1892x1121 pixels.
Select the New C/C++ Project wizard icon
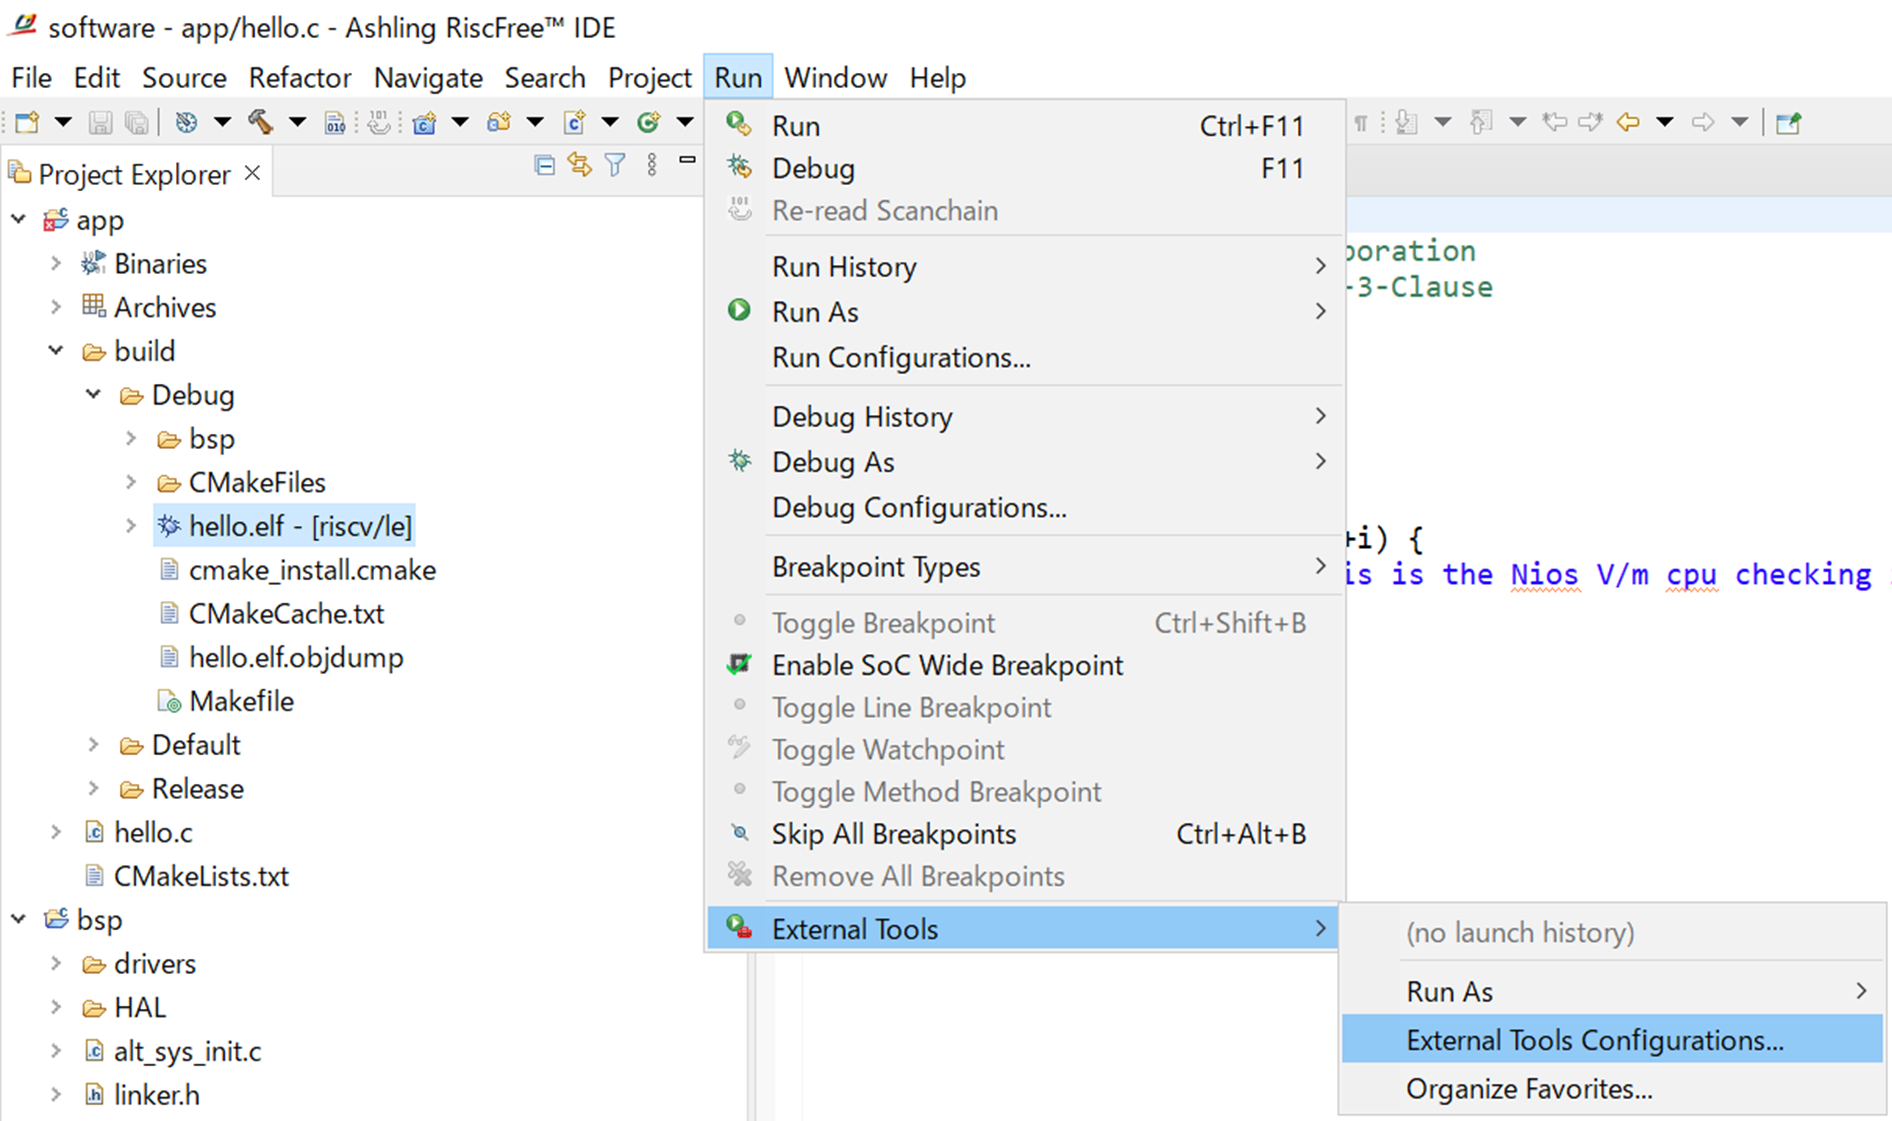[423, 123]
